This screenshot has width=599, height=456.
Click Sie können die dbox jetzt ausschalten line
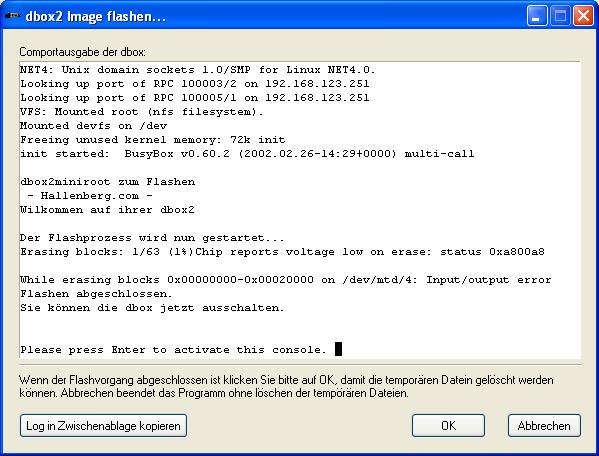(152, 308)
